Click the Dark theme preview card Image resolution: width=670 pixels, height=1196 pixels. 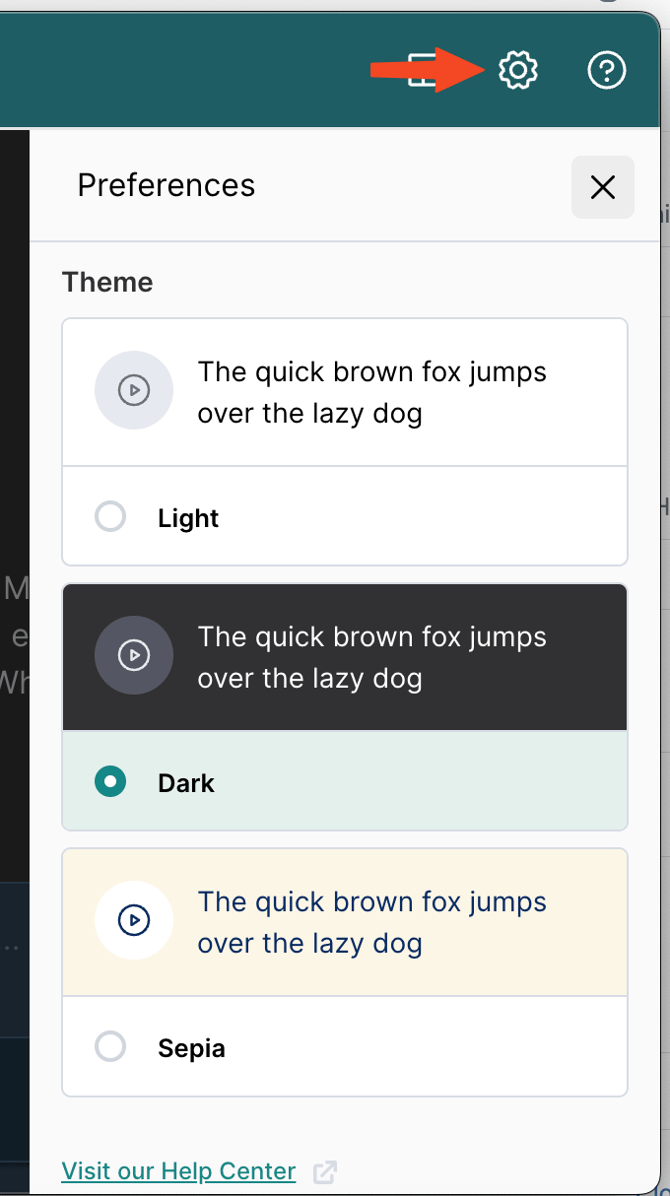(x=345, y=656)
